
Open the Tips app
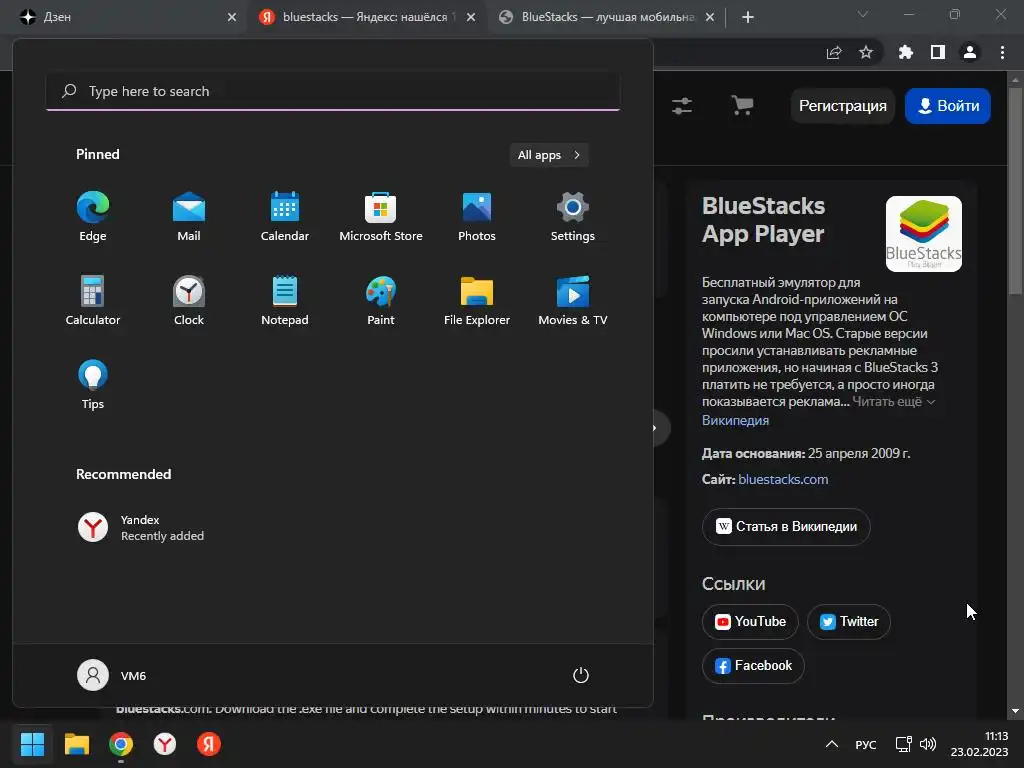93,385
